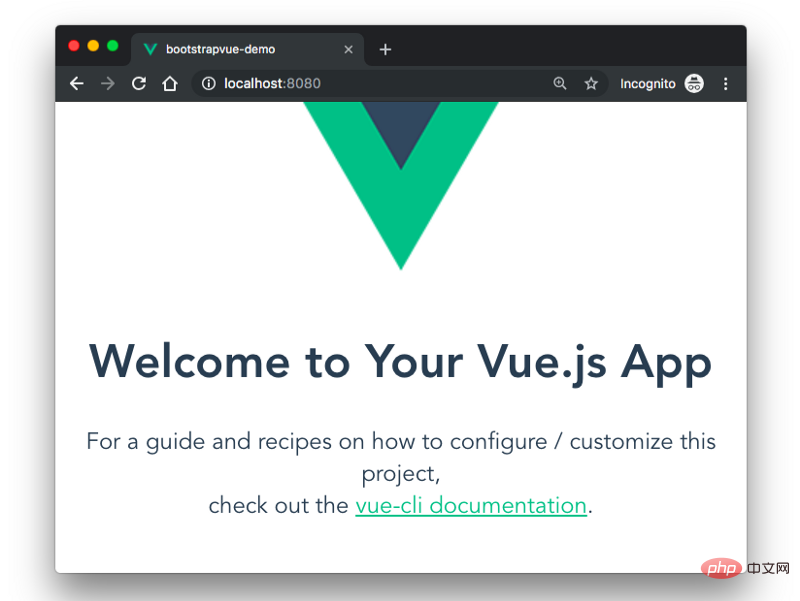Click the red close window button

click(74, 46)
